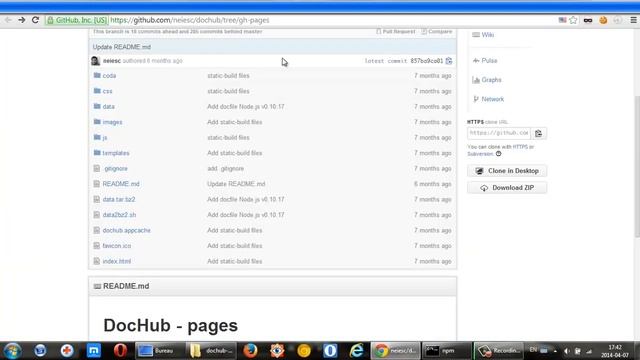Open 'Update README.md' commit message in header
640x360 pixels.
coord(122,47)
